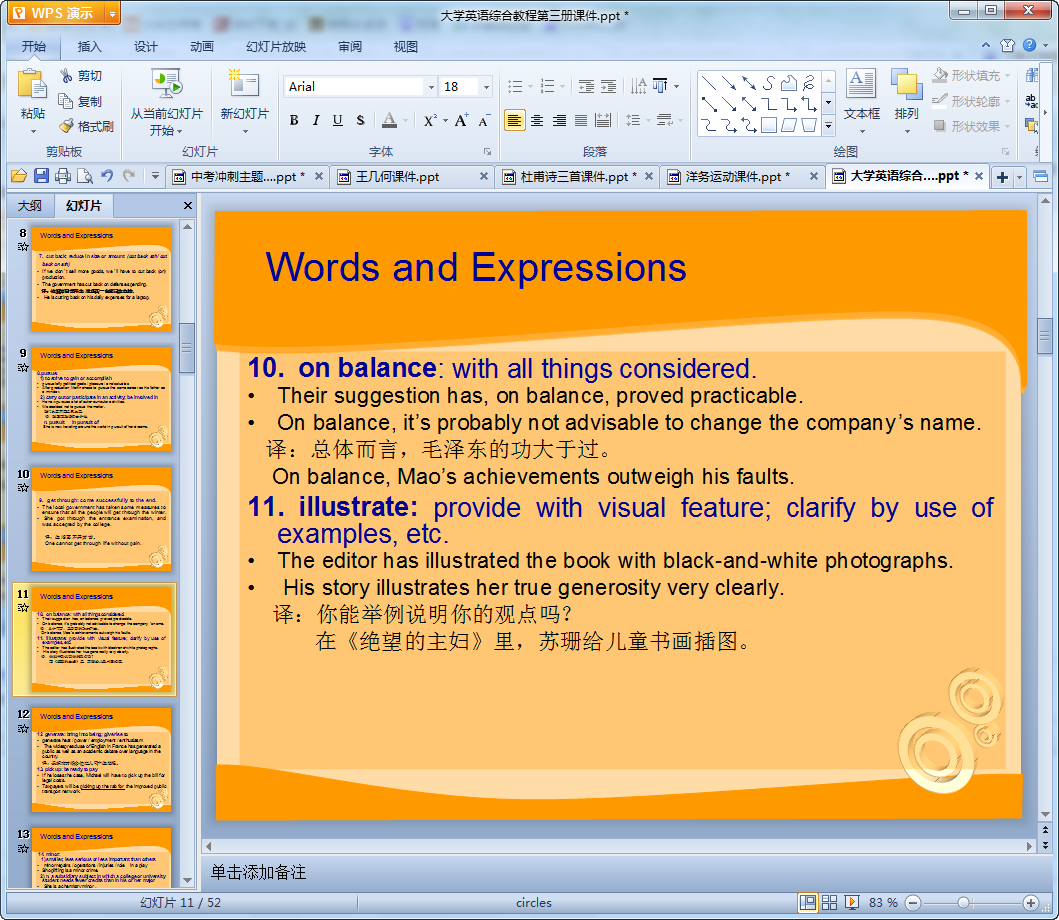This screenshot has height=920, width=1059.
Task: Select slide 8 thumbnail
Action: point(101,278)
